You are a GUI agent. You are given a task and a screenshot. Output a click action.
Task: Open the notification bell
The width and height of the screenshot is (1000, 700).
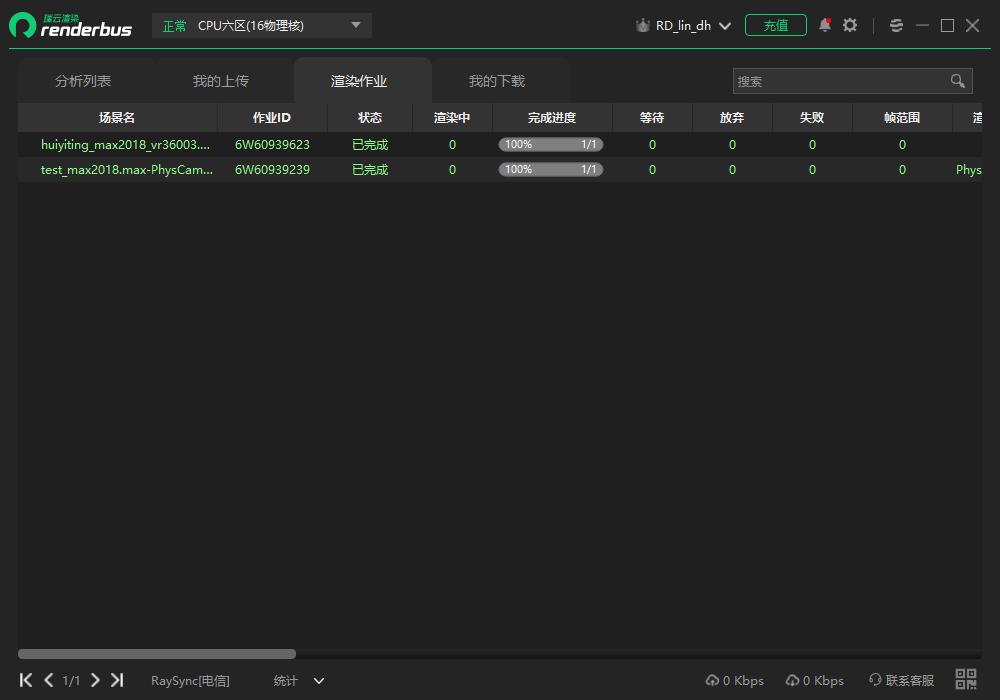(x=825, y=25)
